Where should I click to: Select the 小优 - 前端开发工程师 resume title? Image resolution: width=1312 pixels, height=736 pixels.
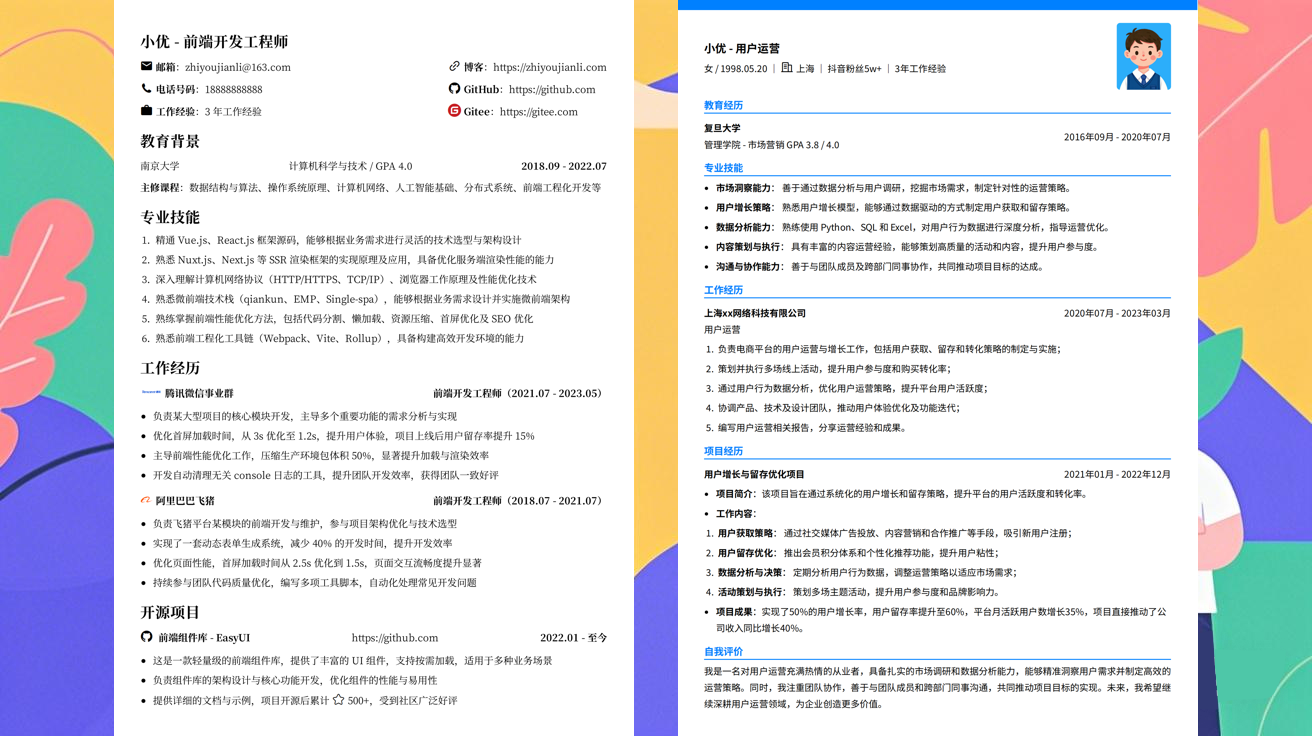click(x=214, y=42)
